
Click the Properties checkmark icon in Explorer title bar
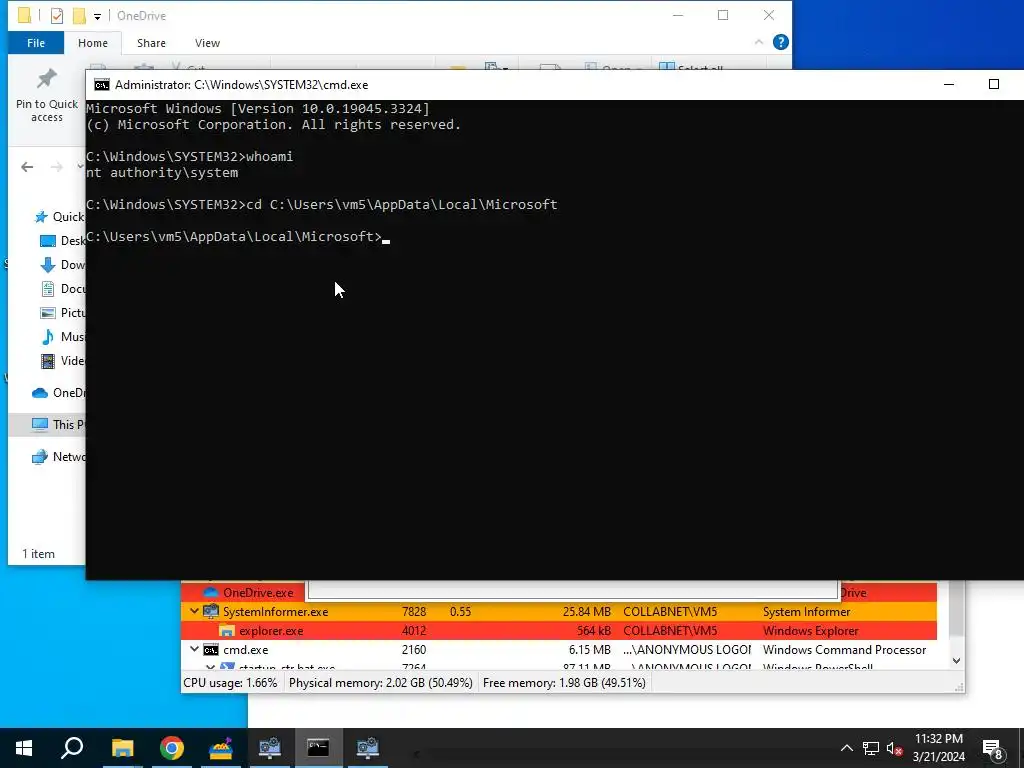coord(57,16)
